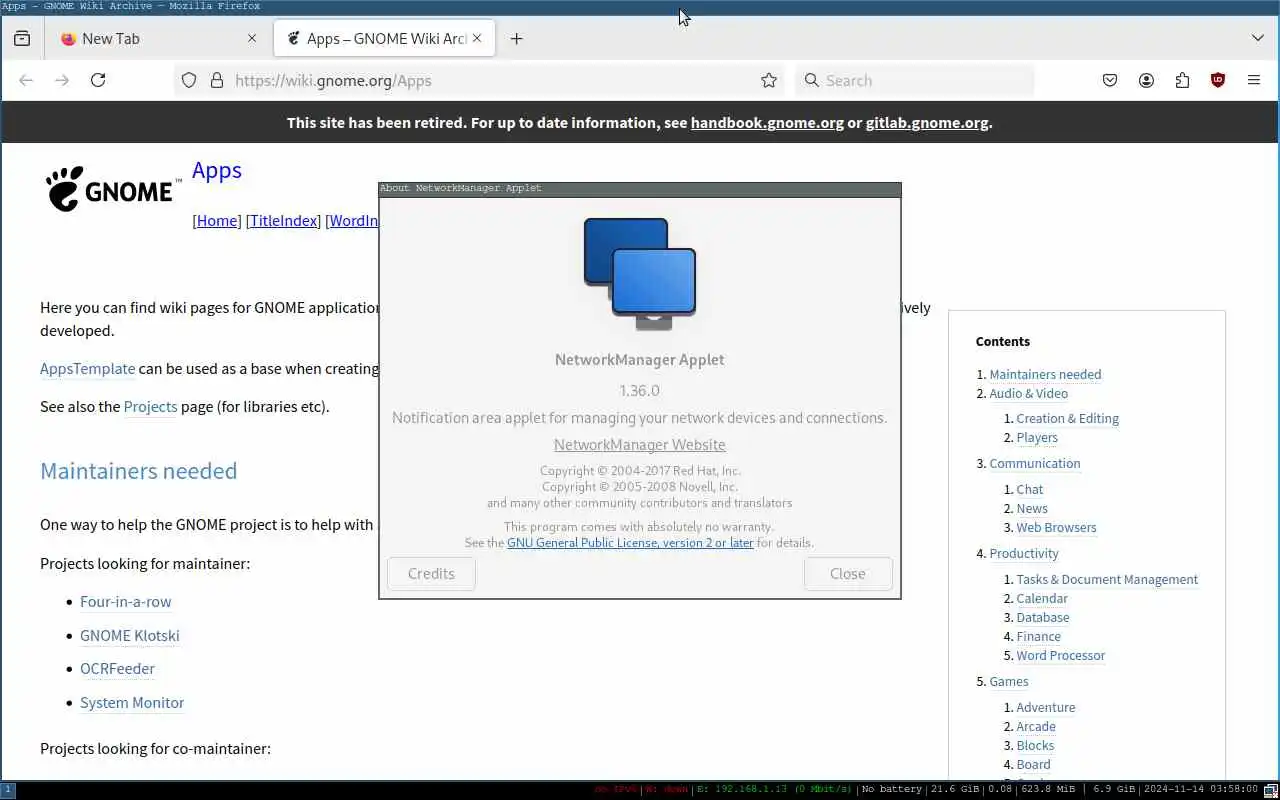Go back one page

click(x=26, y=80)
